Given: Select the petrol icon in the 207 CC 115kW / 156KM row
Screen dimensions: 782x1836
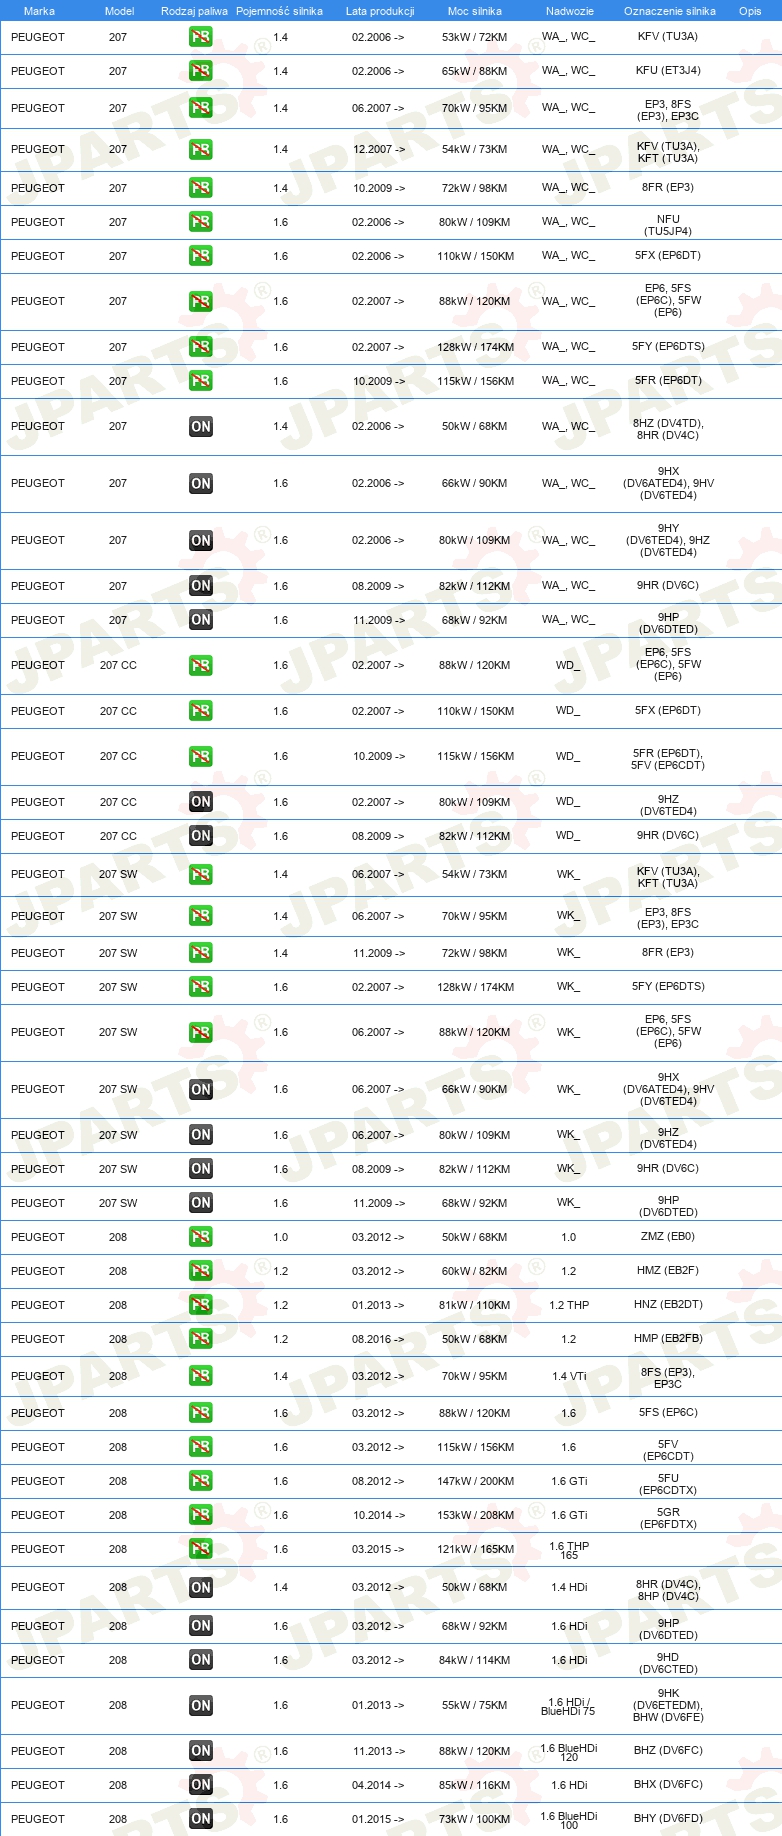Looking at the screenshot, I should 201,757.
